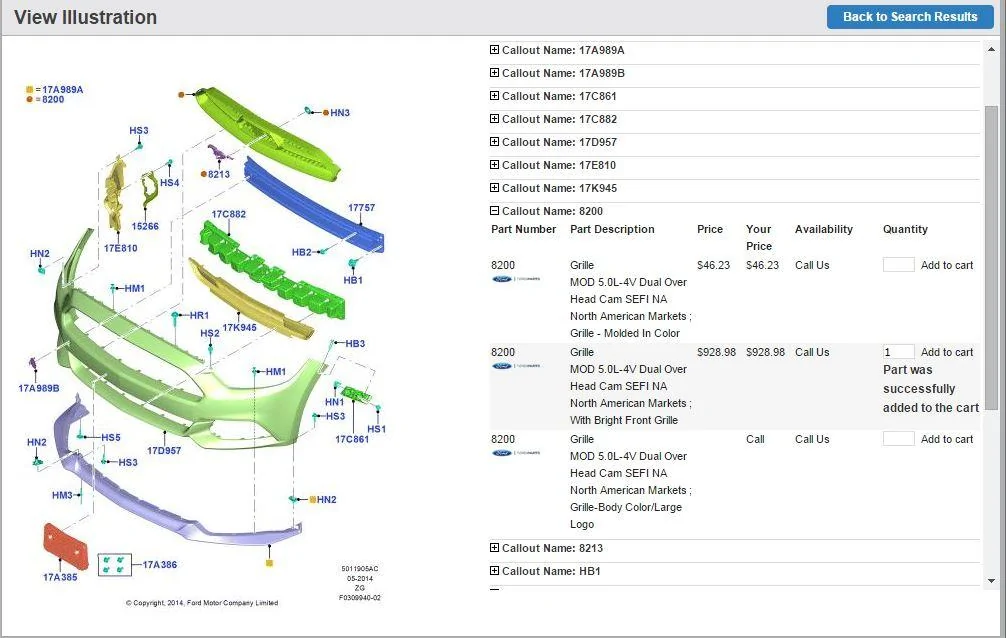The image size is (1006, 638).
Task: Click the HN1 callout label
Action: [x=334, y=402]
